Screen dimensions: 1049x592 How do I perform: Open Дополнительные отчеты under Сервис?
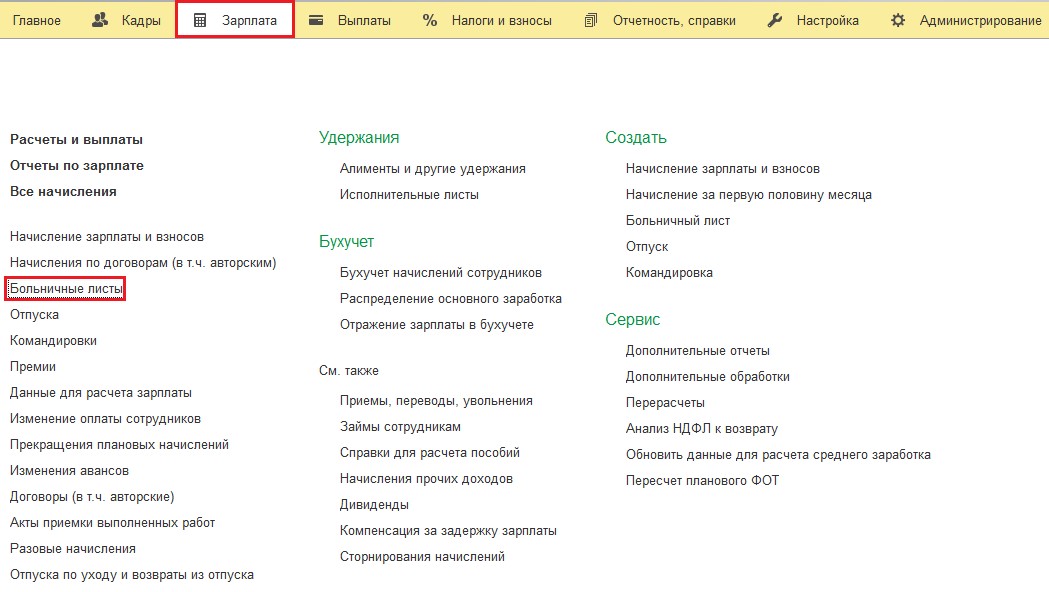pyautogui.click(x=697, y=351)
